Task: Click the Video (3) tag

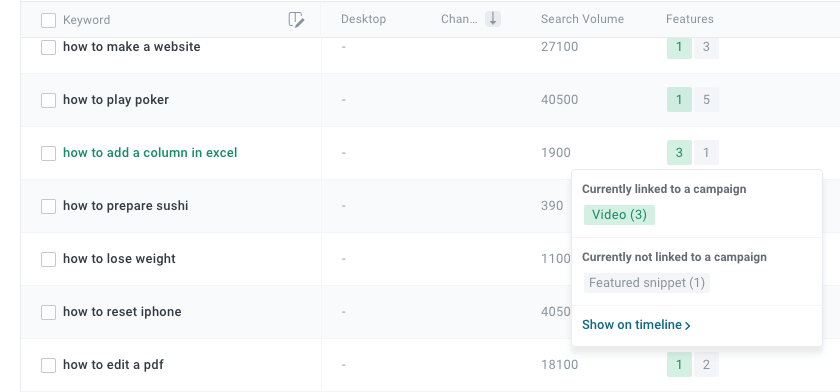Action: (x=619, y=215)
